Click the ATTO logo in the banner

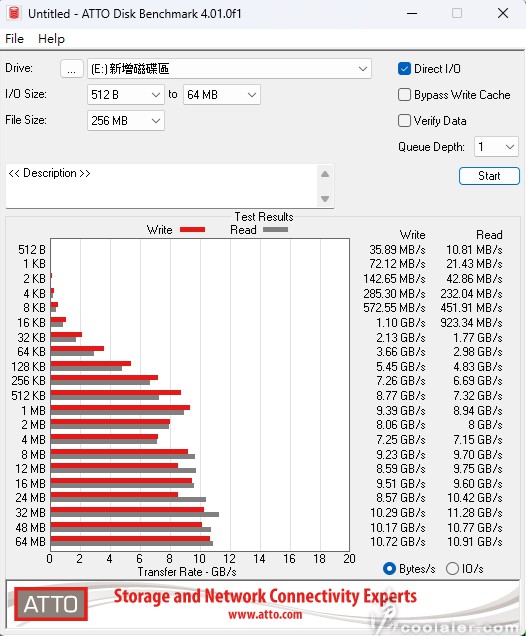tap(51, 604)
